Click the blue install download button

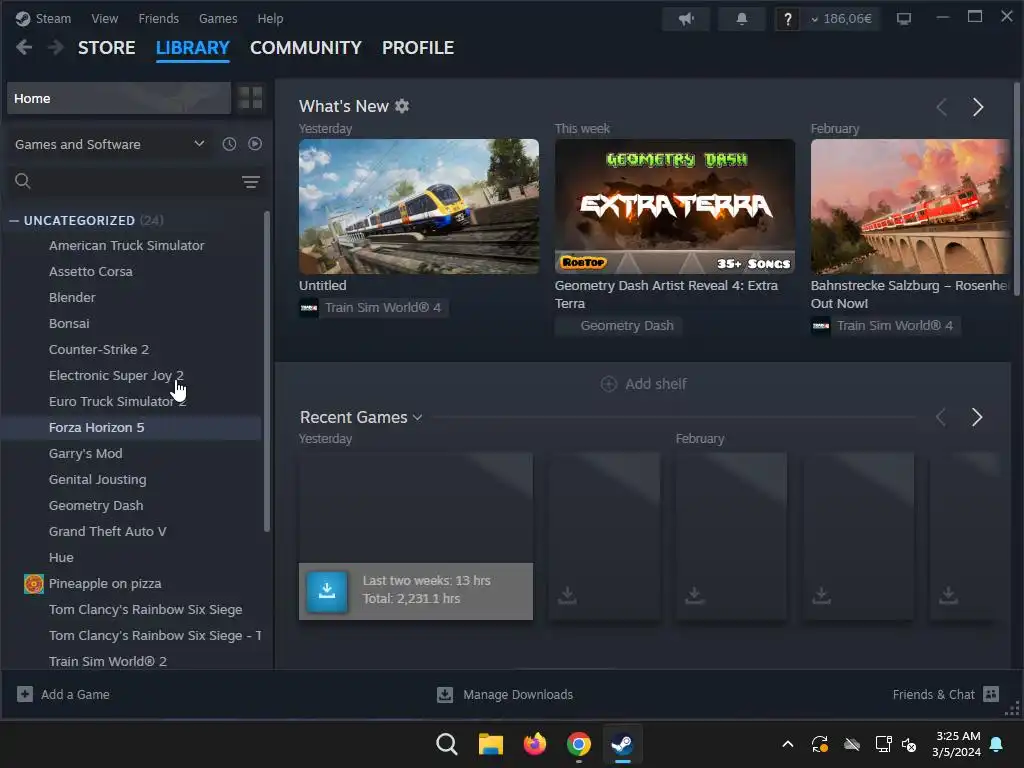tap(327, 592)
